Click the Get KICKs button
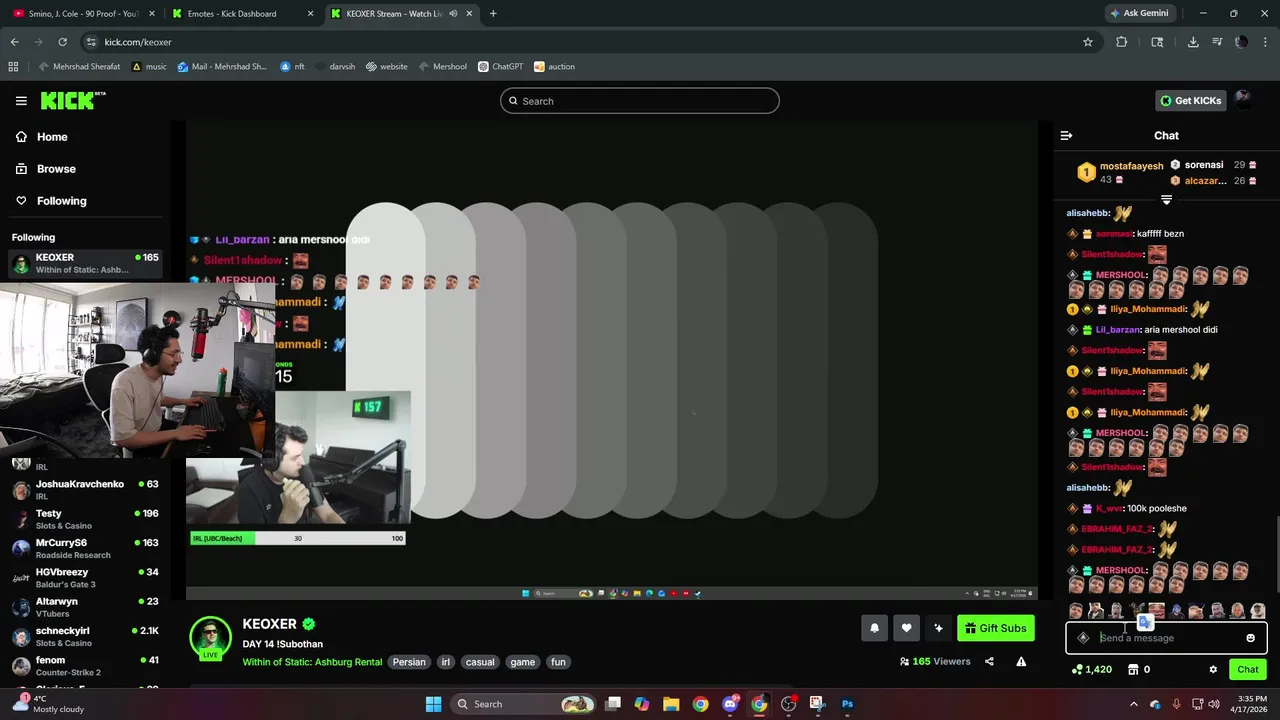Screen dimensions: 1280x720 [1191, 100]
